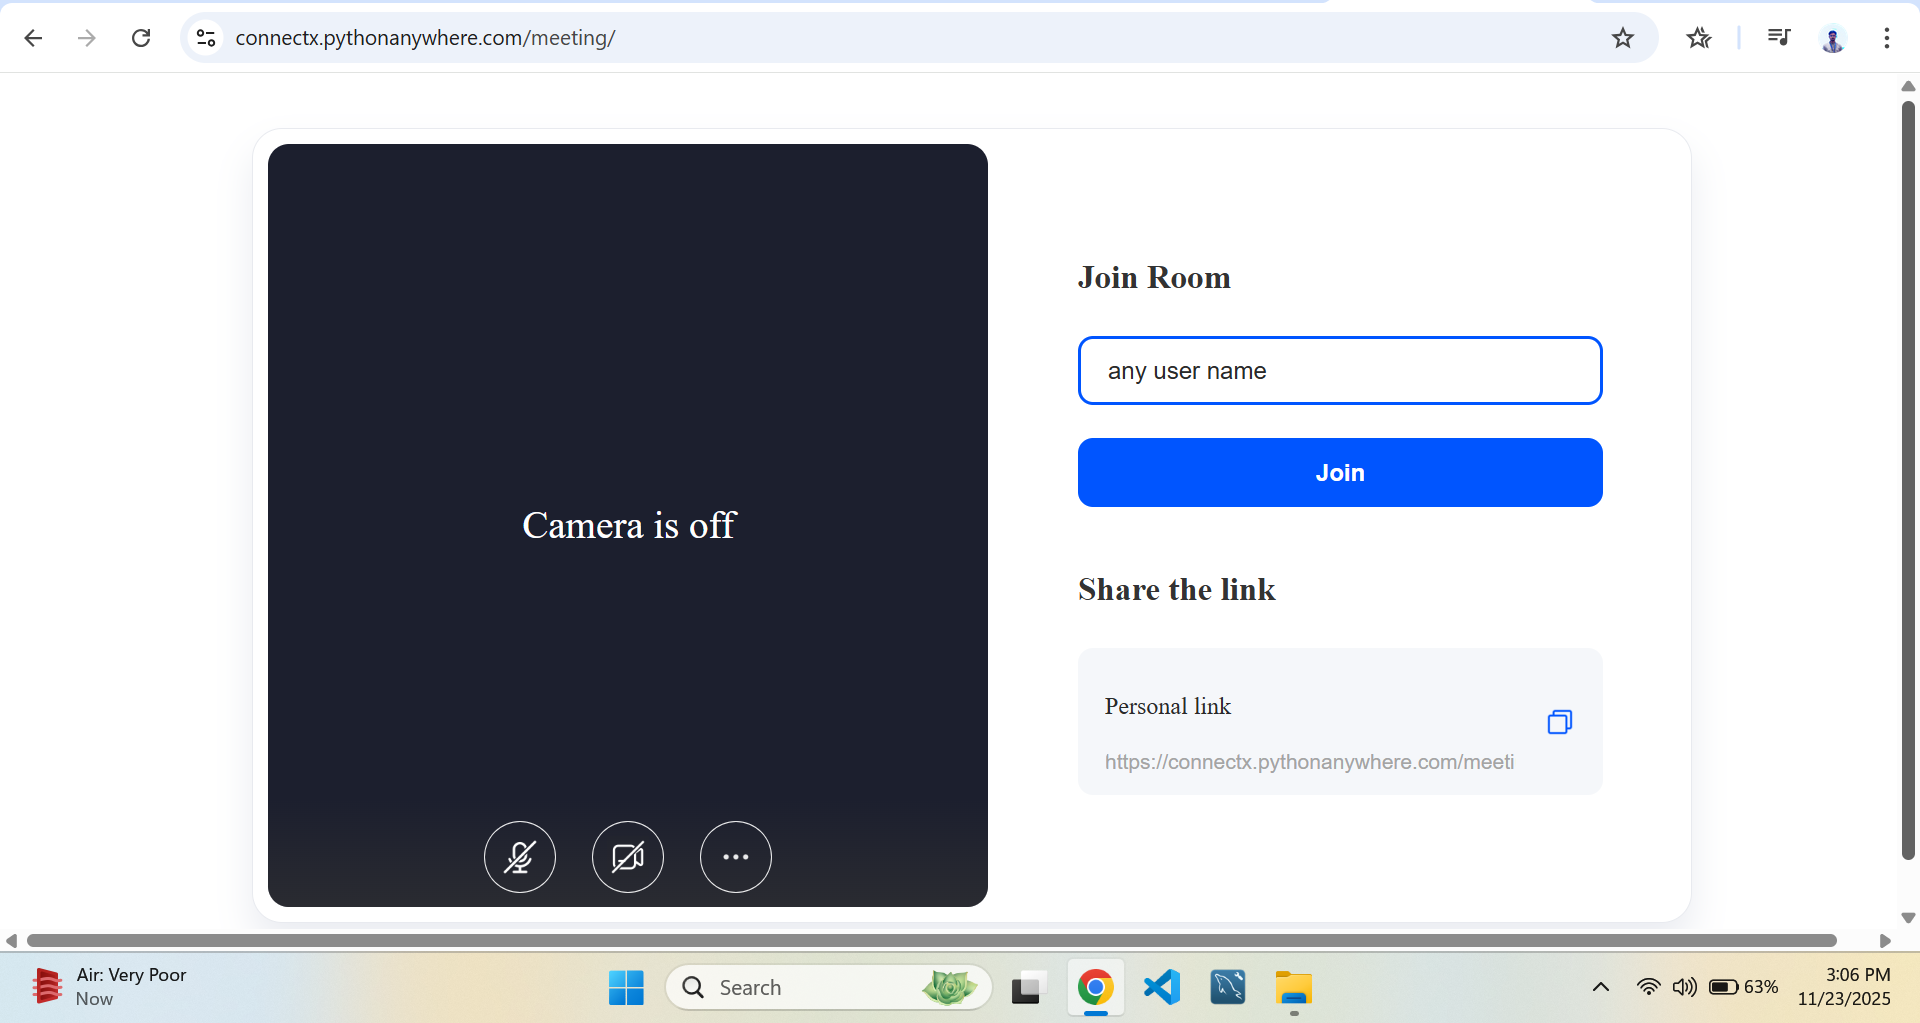Open Chrome three-dot menu
This screenshot has width=1920, height=1023.
1886,38
